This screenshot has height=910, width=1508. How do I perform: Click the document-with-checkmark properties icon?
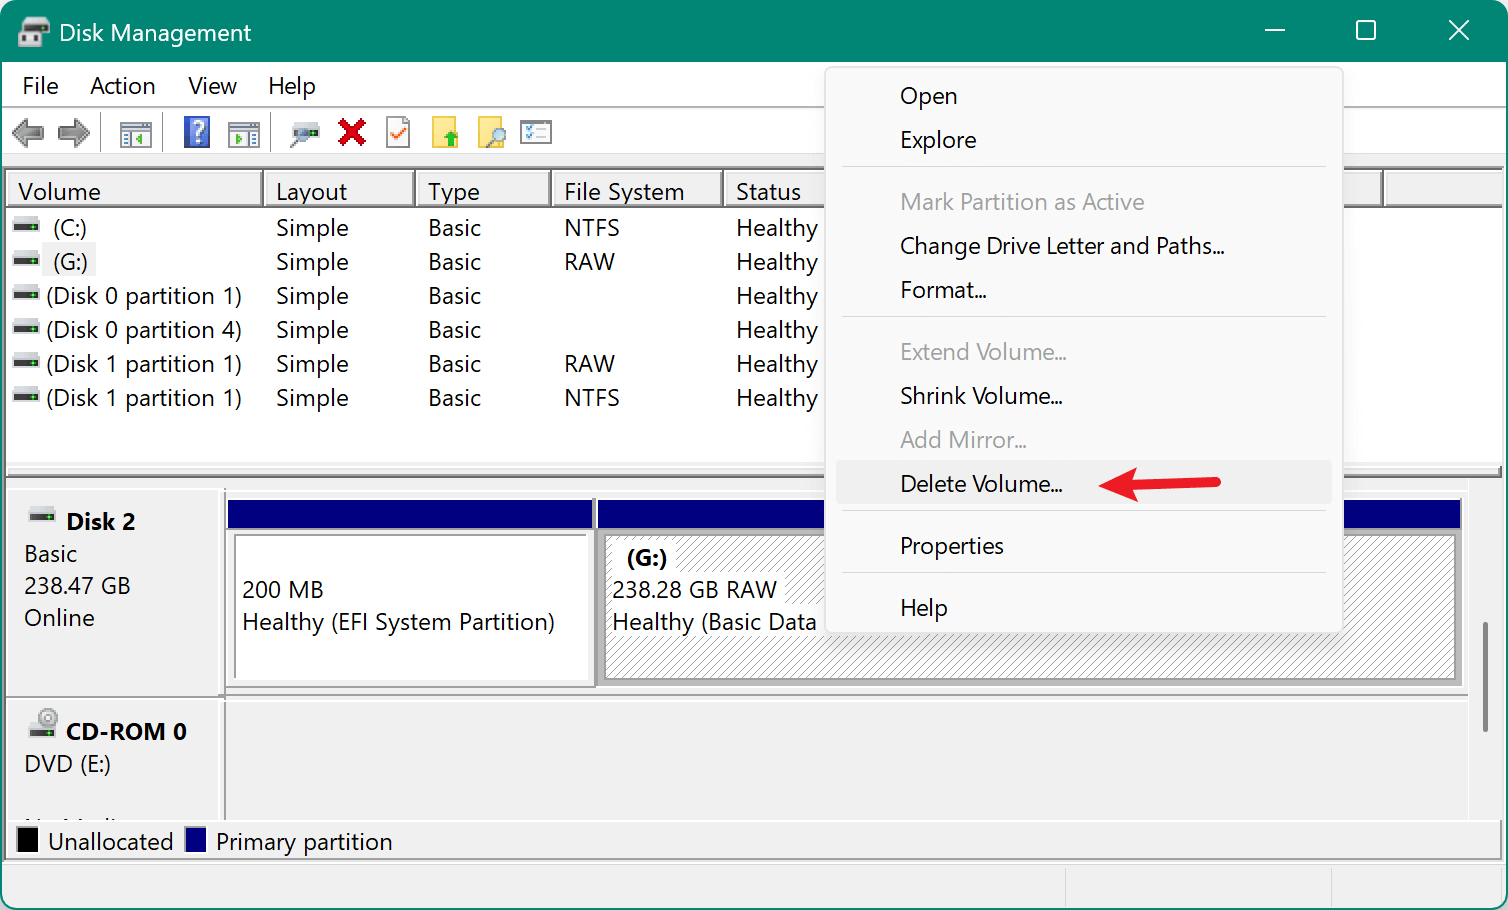tap(398, 131)
